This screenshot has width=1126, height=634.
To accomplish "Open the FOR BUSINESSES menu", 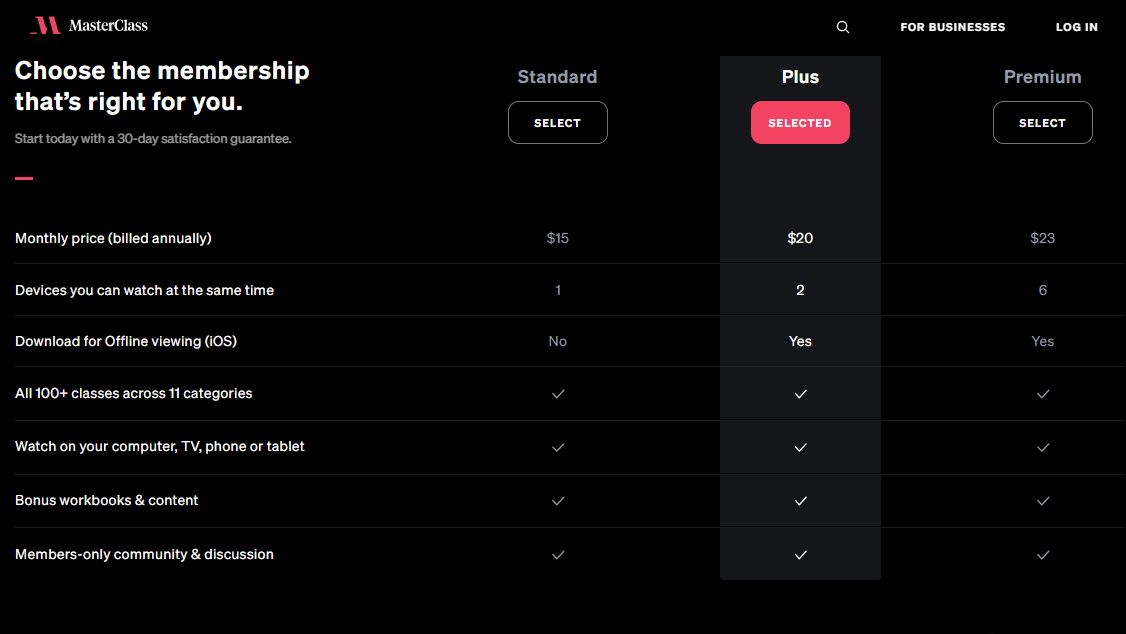I will pos(952,27).
